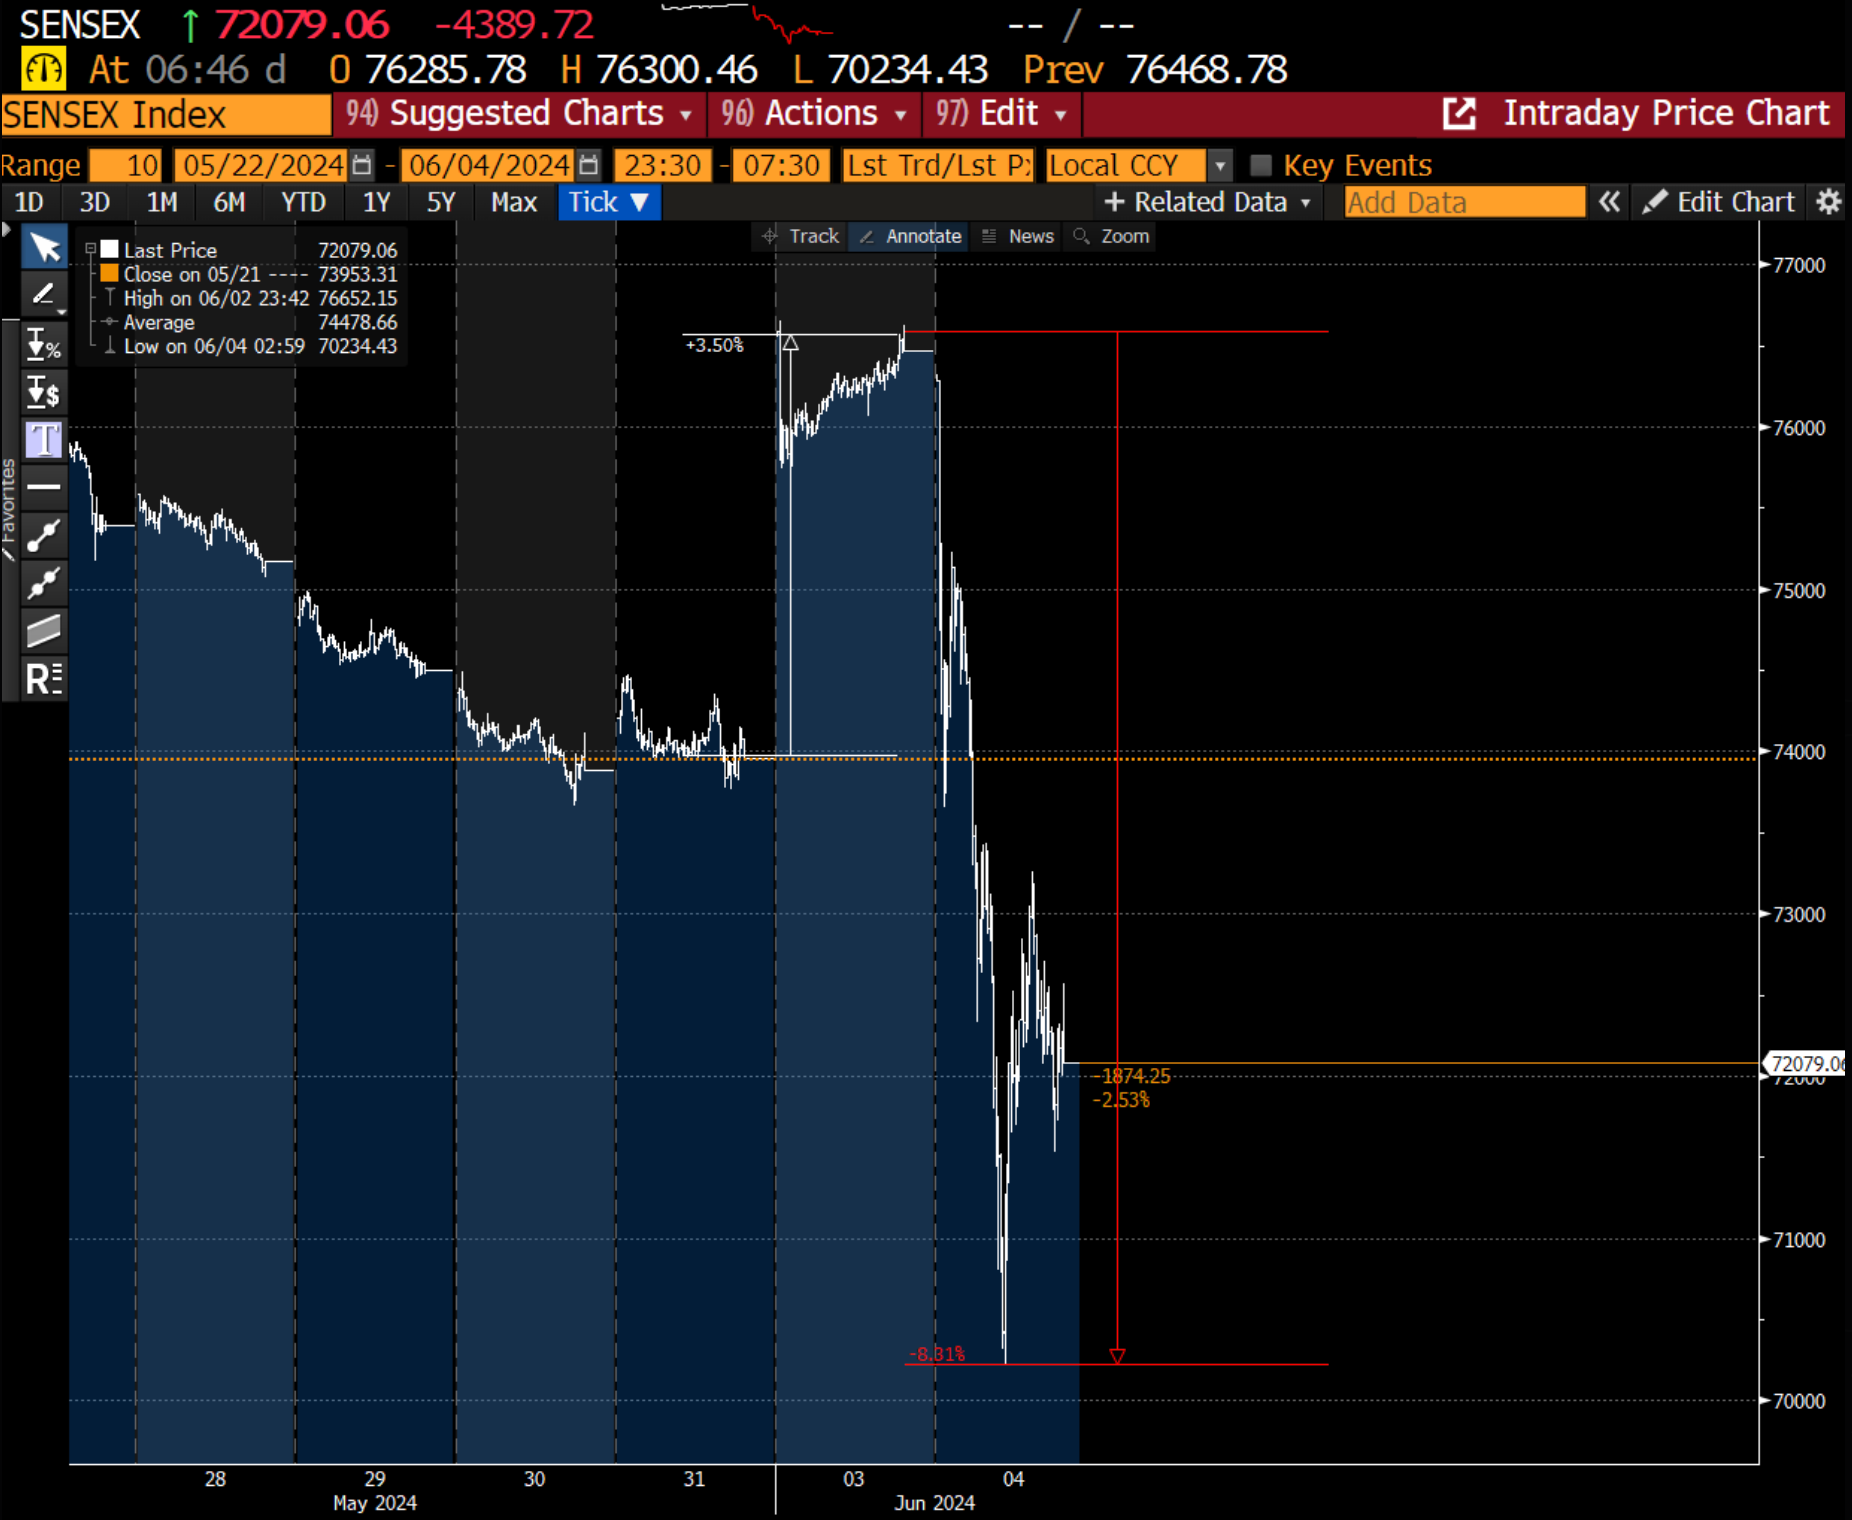Select the regression R tool
Image resolution: width=1852 pixels, height=1520 pixels.
[44, 679]
